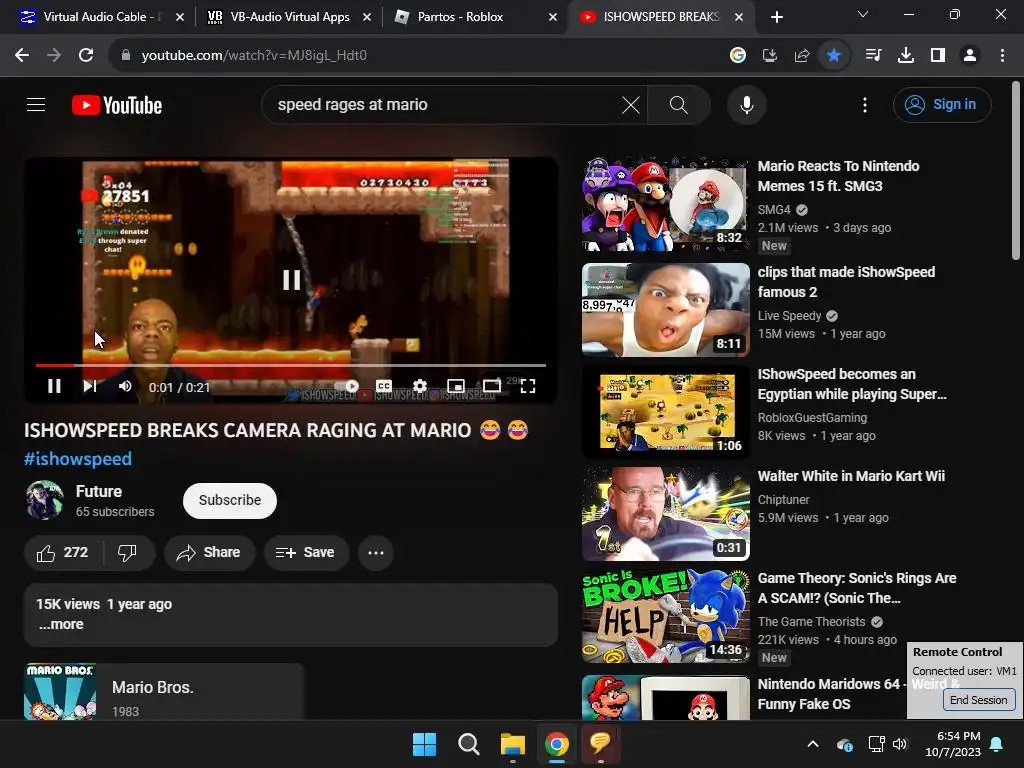Open Walter White in Mario Kart Wii
The height and width of the screenshot is (768, 1024).
click(x=851, y=476)
